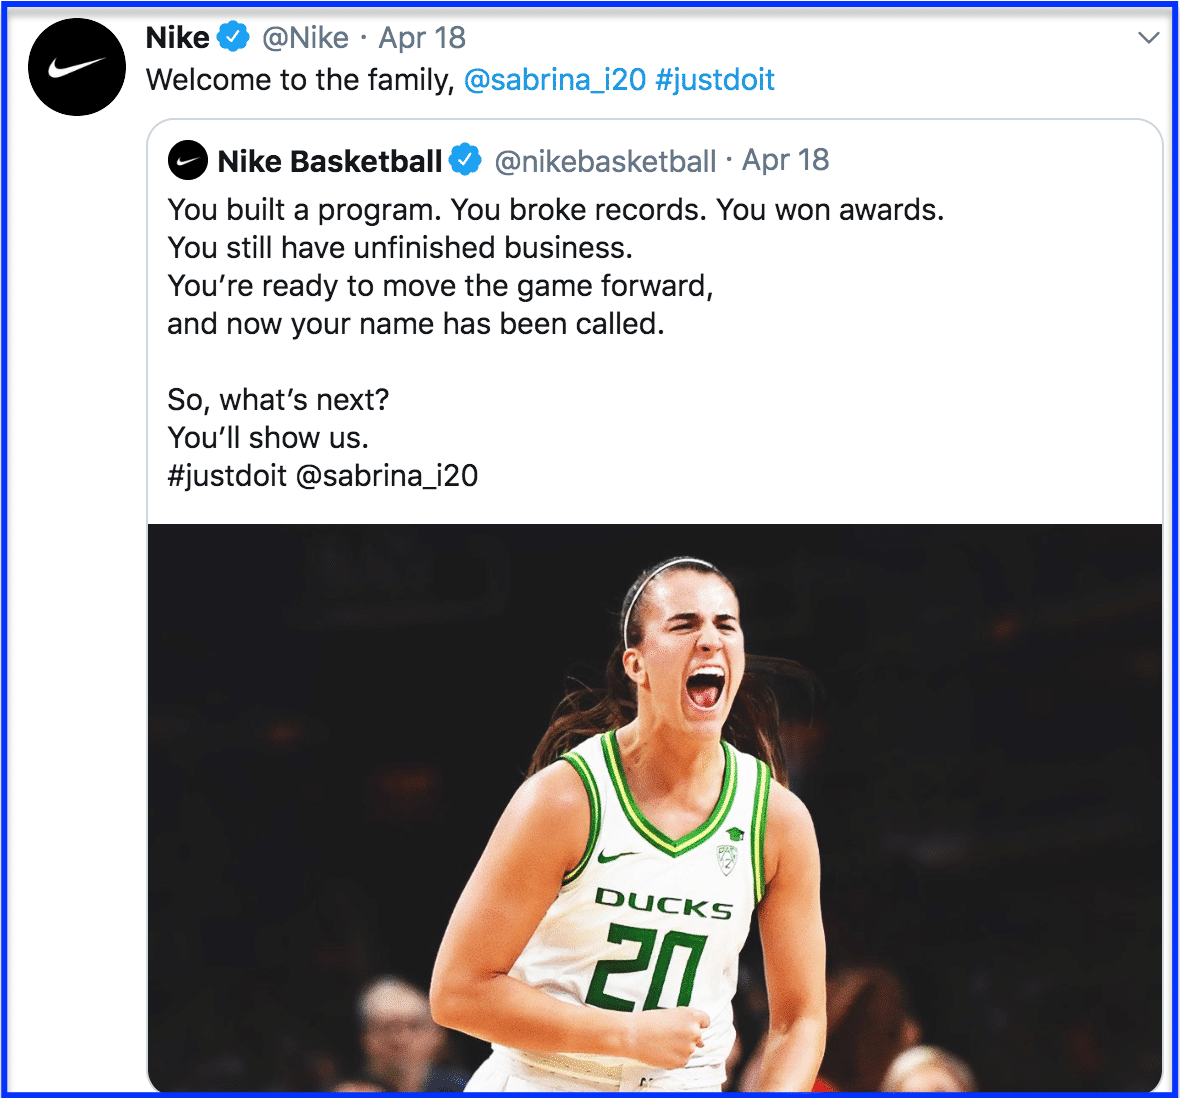Click Nike's round swoosh profile avatar
Viewport: 1180px width, 1098px height.
pos(77,67)
